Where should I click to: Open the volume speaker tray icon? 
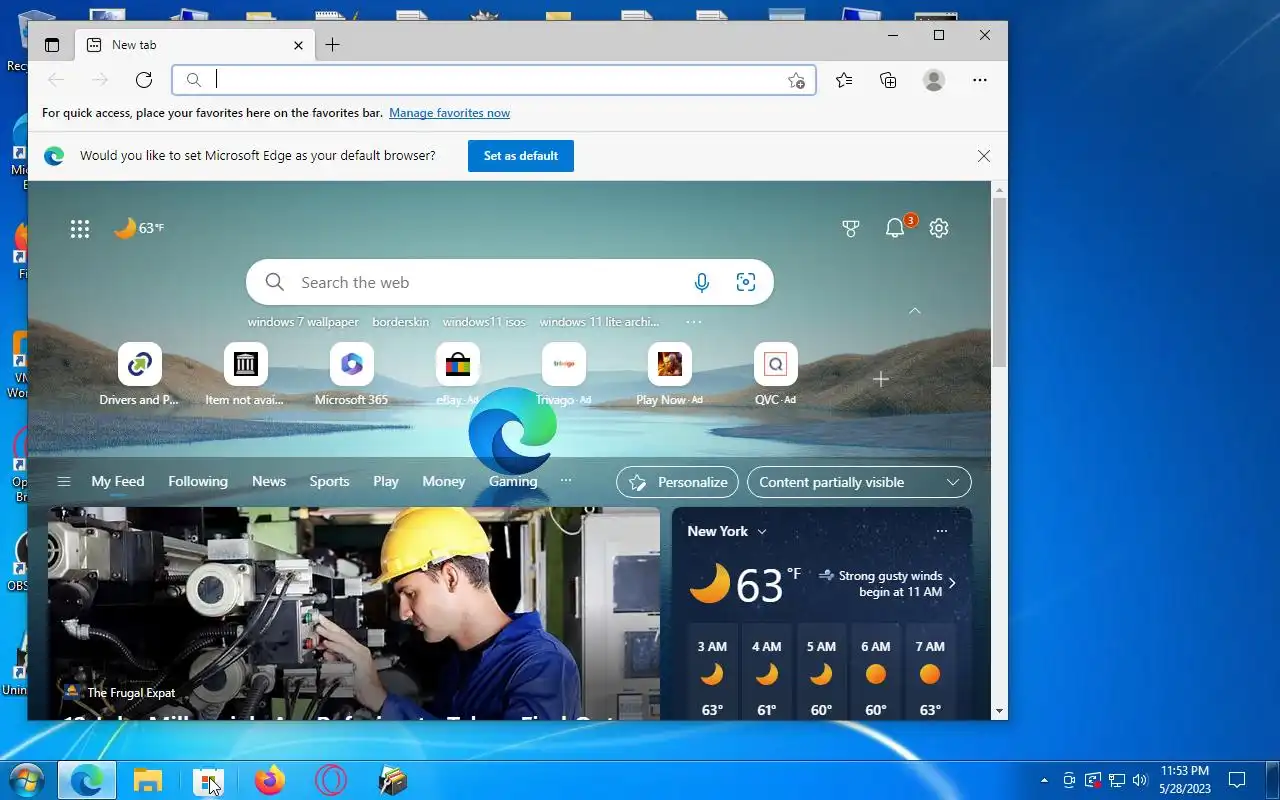click(x=1140, y=780)
